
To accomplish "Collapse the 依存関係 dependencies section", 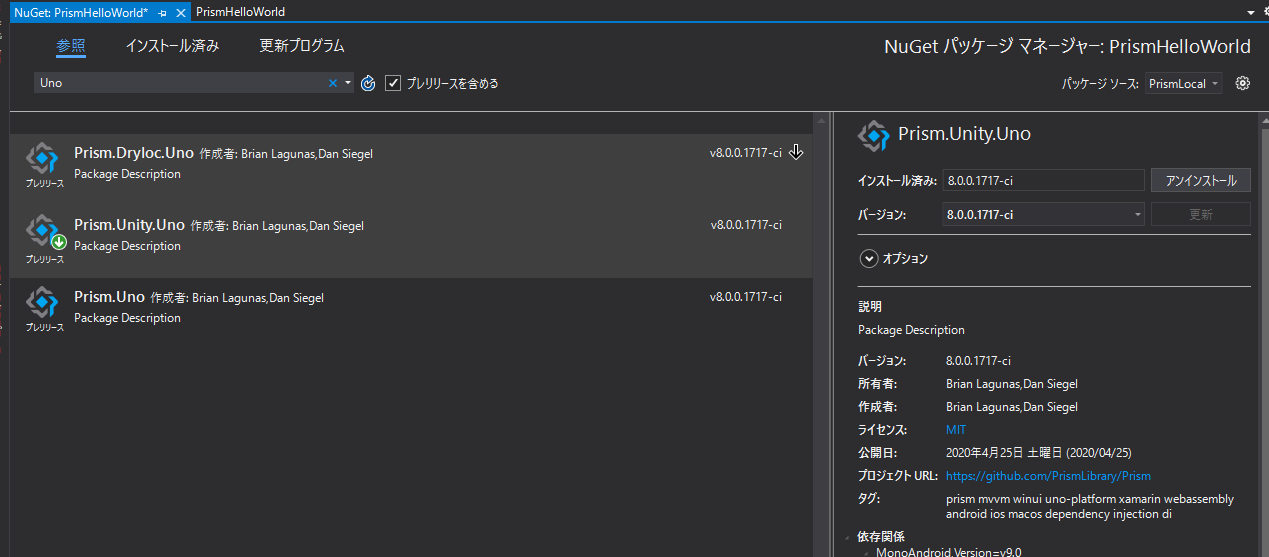I will [x=849, y=538].
